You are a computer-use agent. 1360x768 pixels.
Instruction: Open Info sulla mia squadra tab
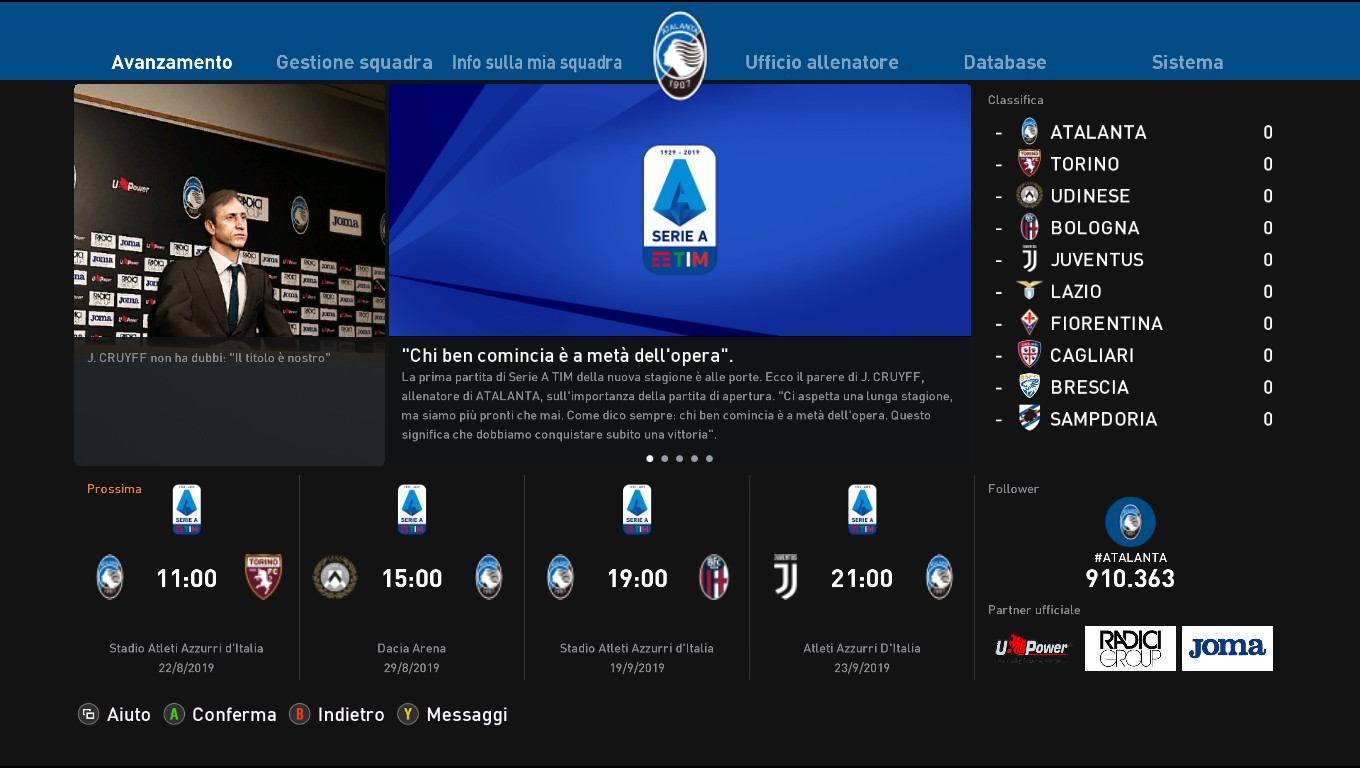pos(537,62)
